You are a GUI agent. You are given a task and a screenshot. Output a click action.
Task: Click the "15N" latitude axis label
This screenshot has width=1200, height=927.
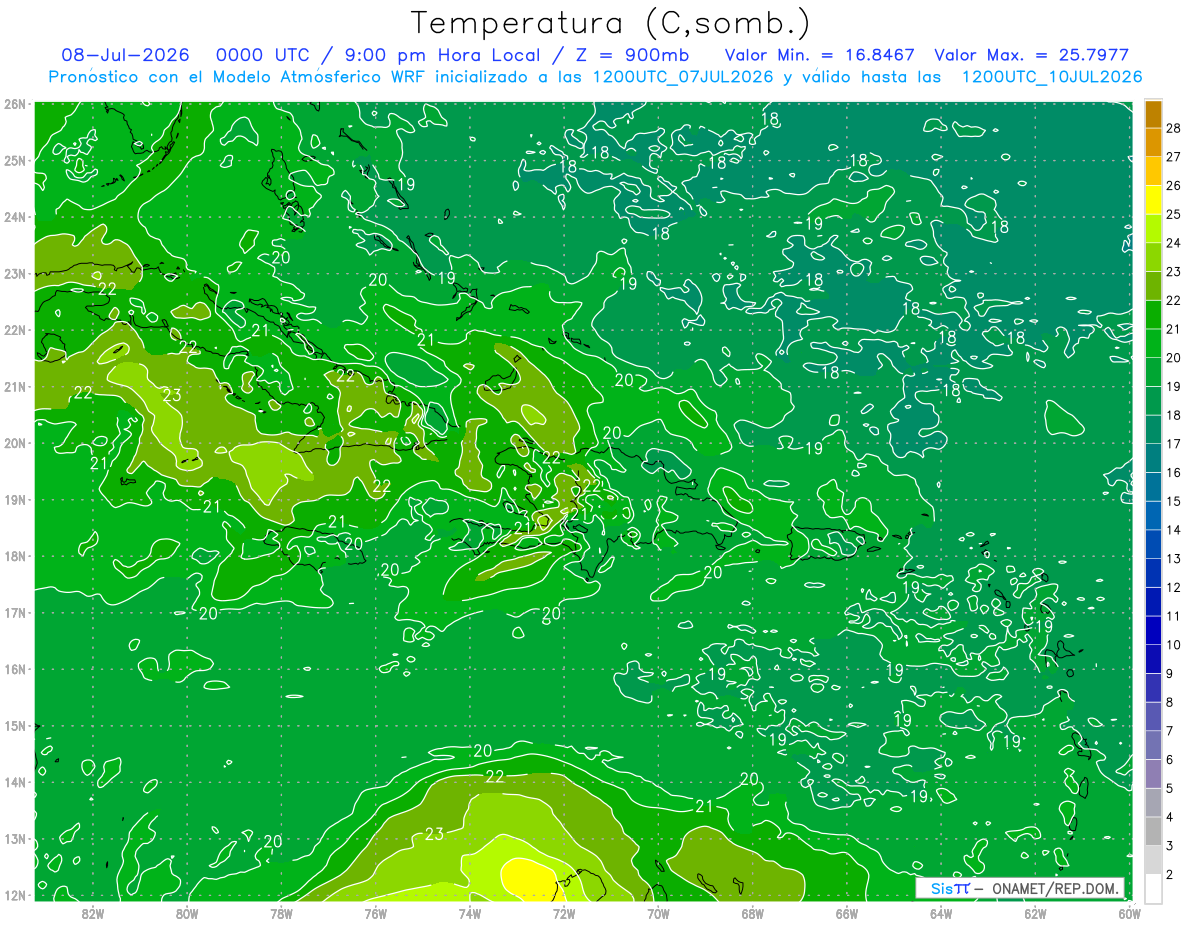(x=16, y=725)
